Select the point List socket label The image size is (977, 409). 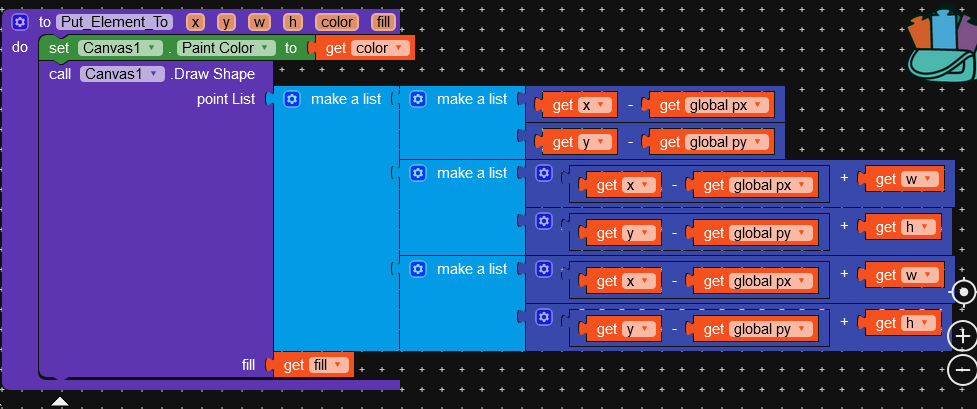click(226, 99)
